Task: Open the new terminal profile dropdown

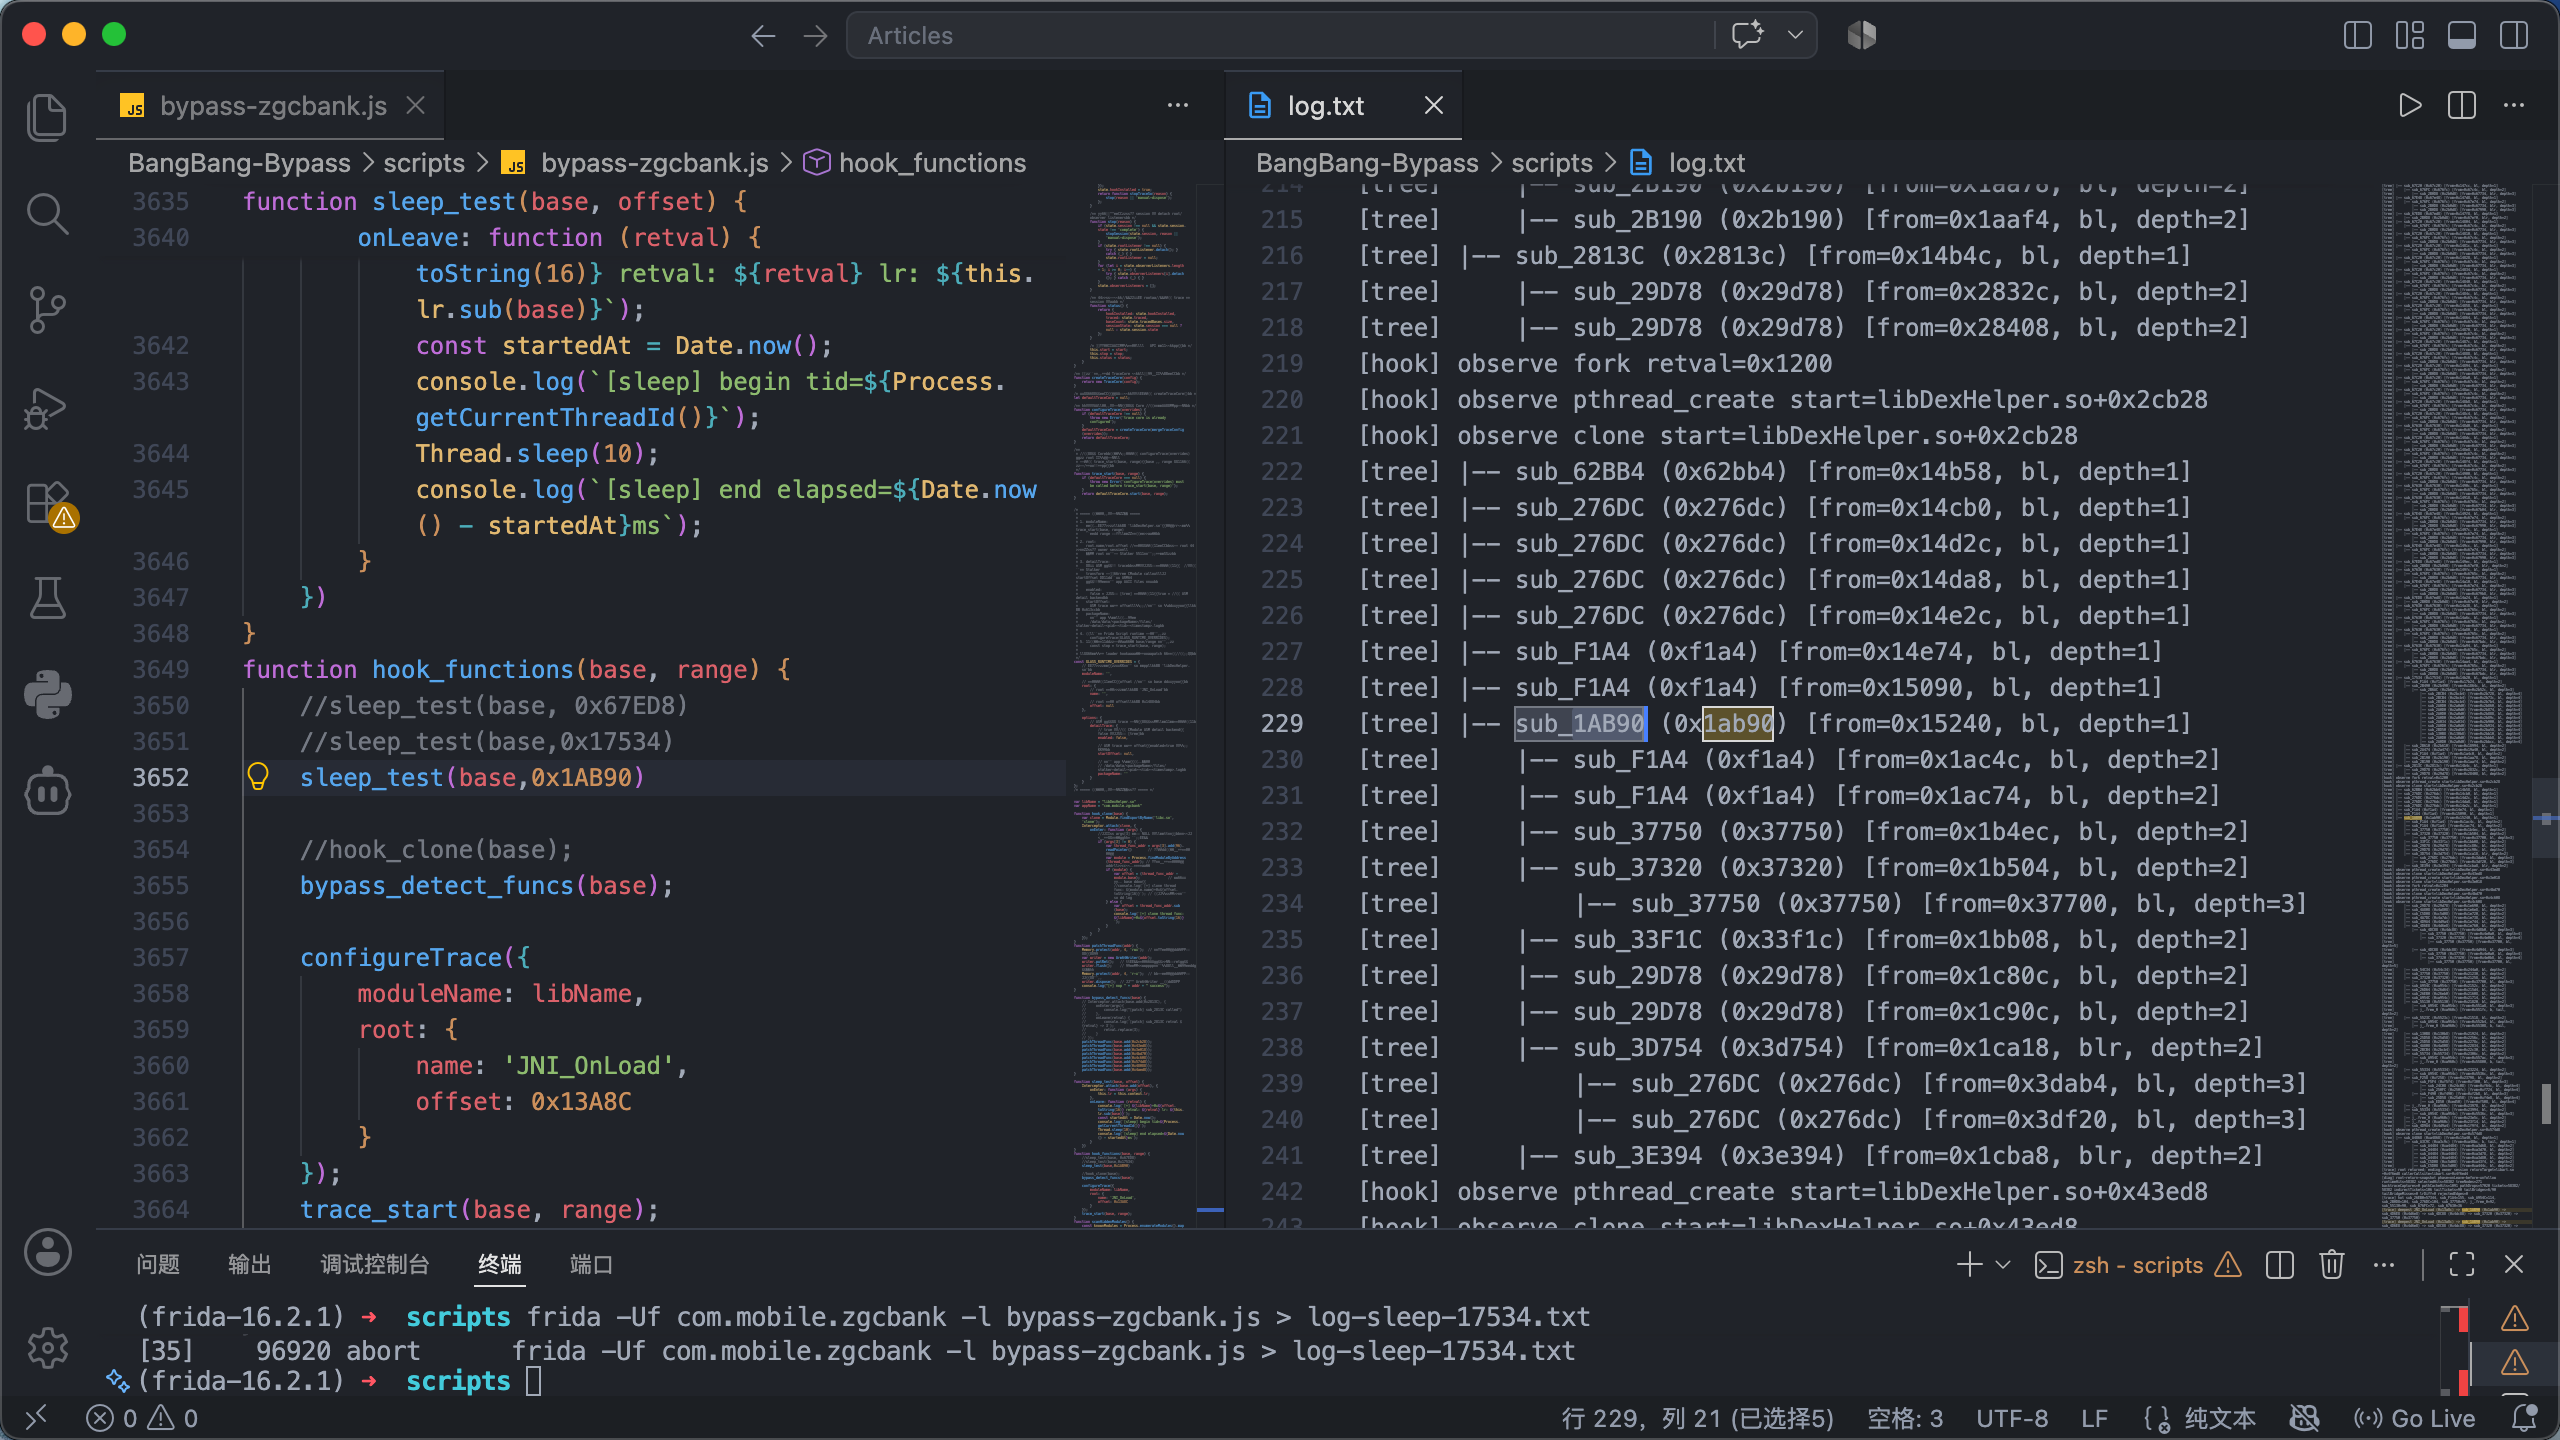Action: click(x=2003, y=1264)
